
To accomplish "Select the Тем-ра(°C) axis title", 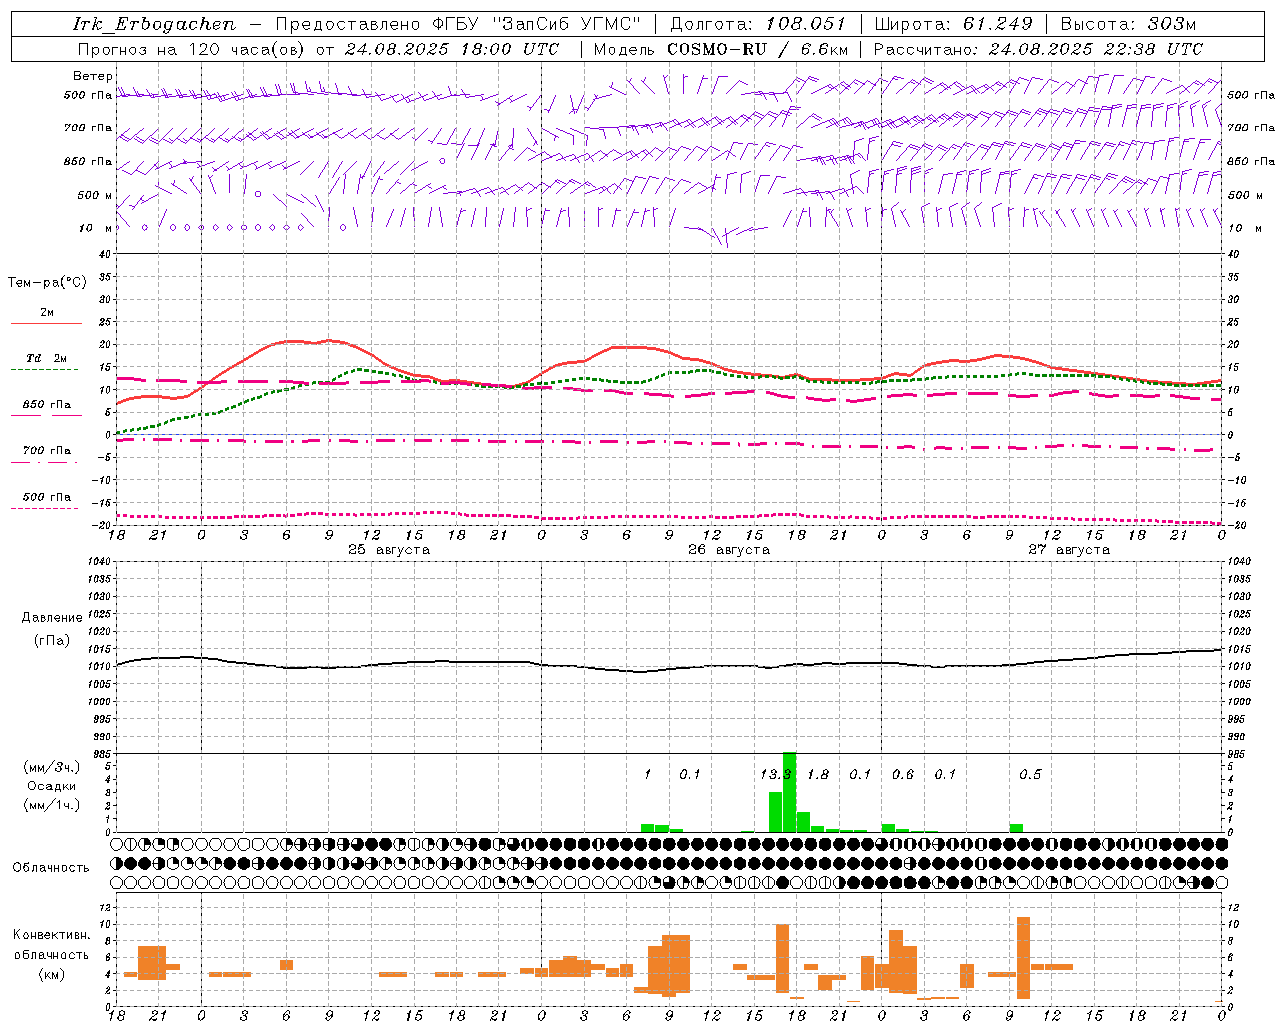I will coord(47,283).
